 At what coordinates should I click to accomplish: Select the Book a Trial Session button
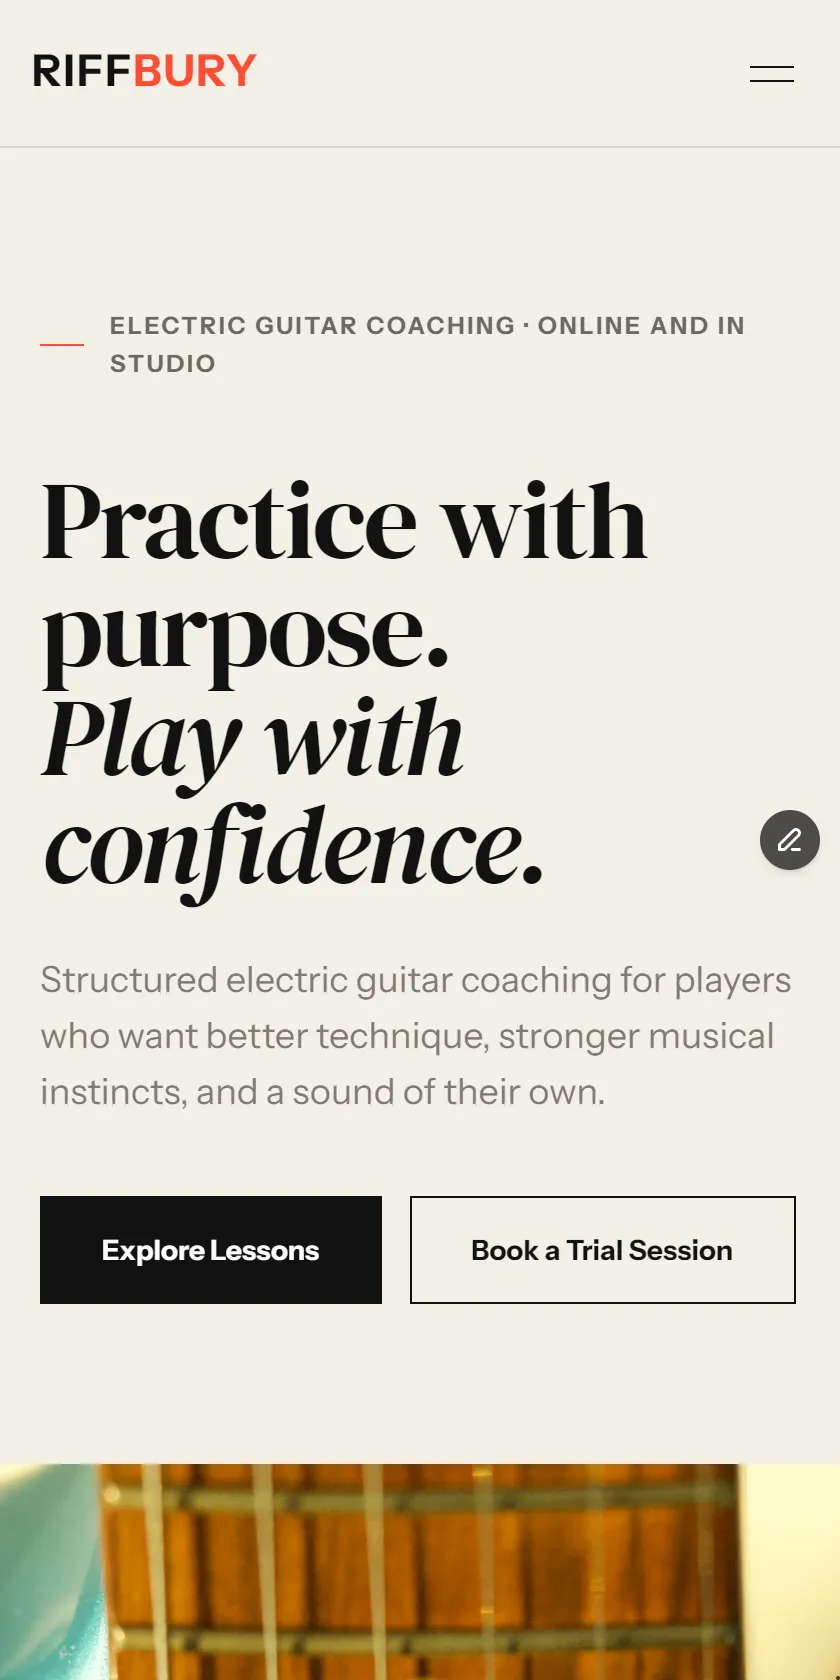click(603, 1250)
